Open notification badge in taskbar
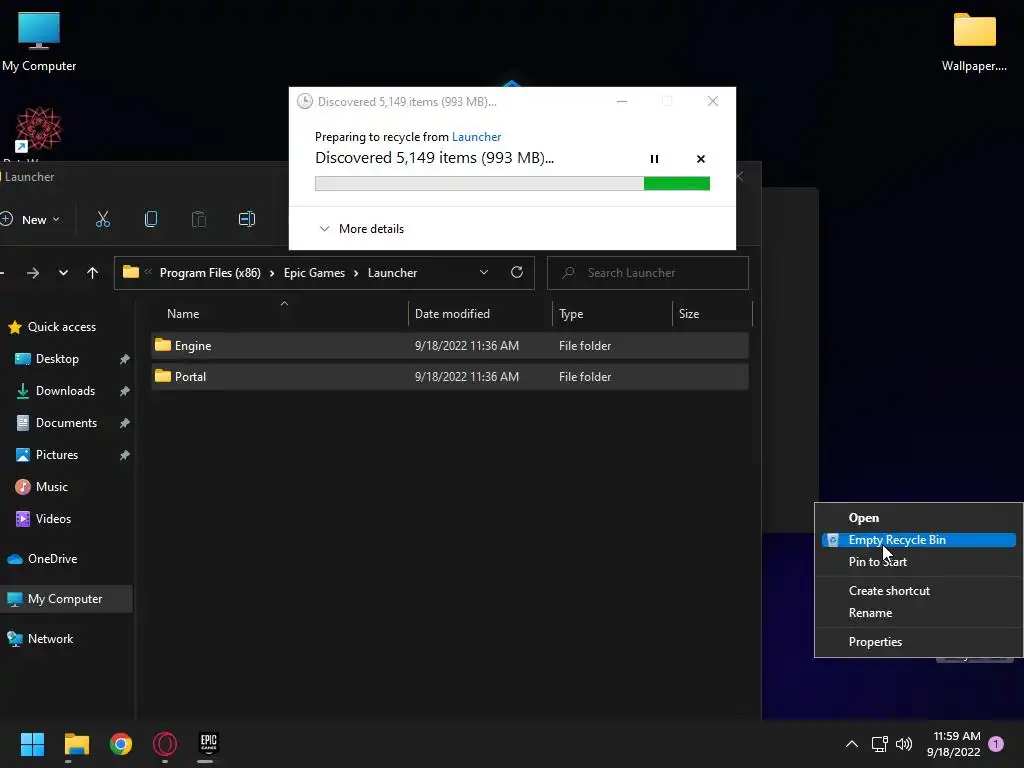 coord(996,744)
